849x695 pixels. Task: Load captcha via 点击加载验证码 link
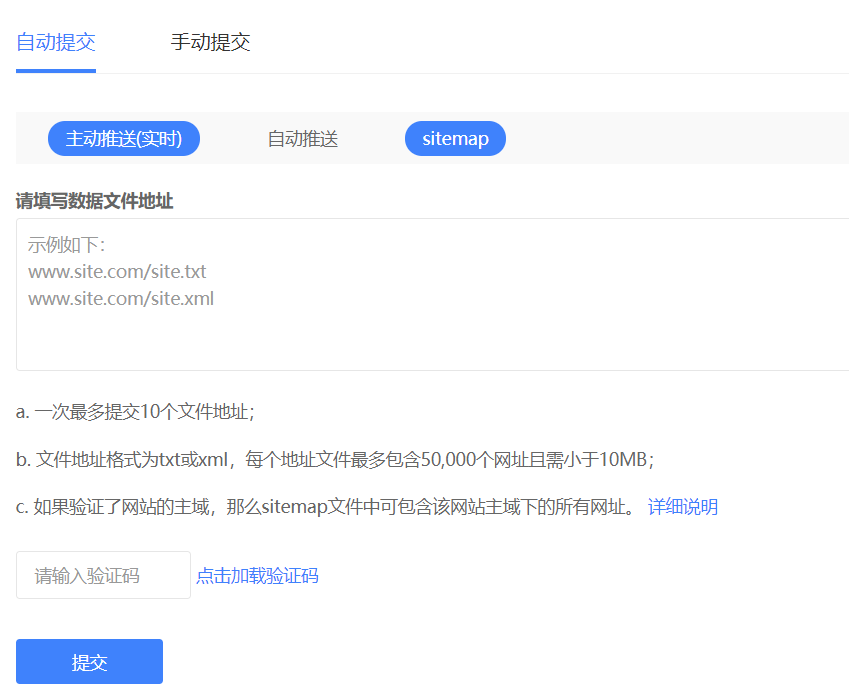[257, 575]
